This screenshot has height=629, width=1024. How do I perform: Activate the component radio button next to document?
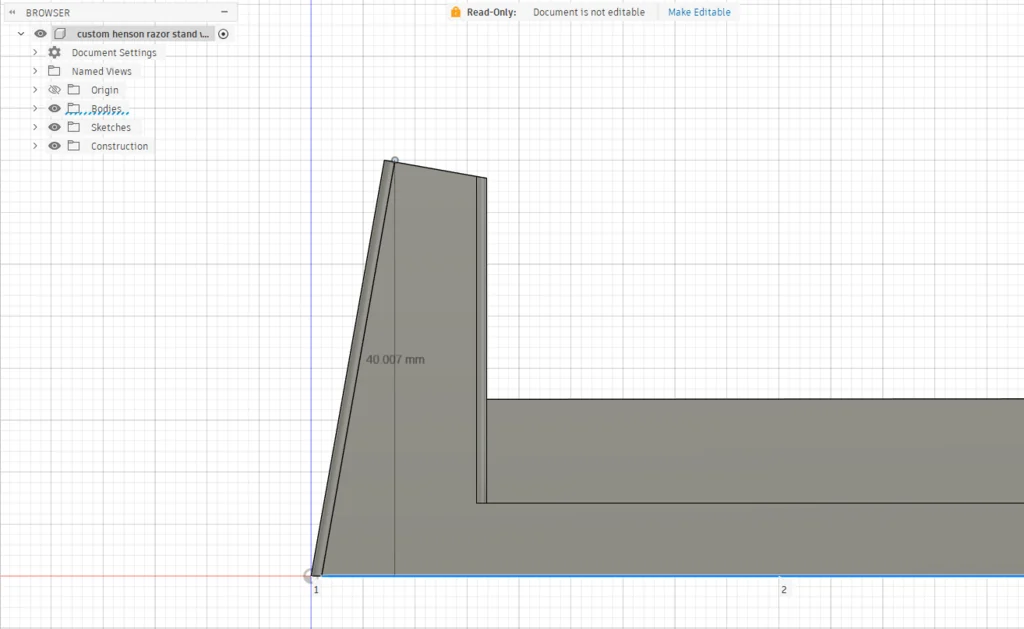223,34
